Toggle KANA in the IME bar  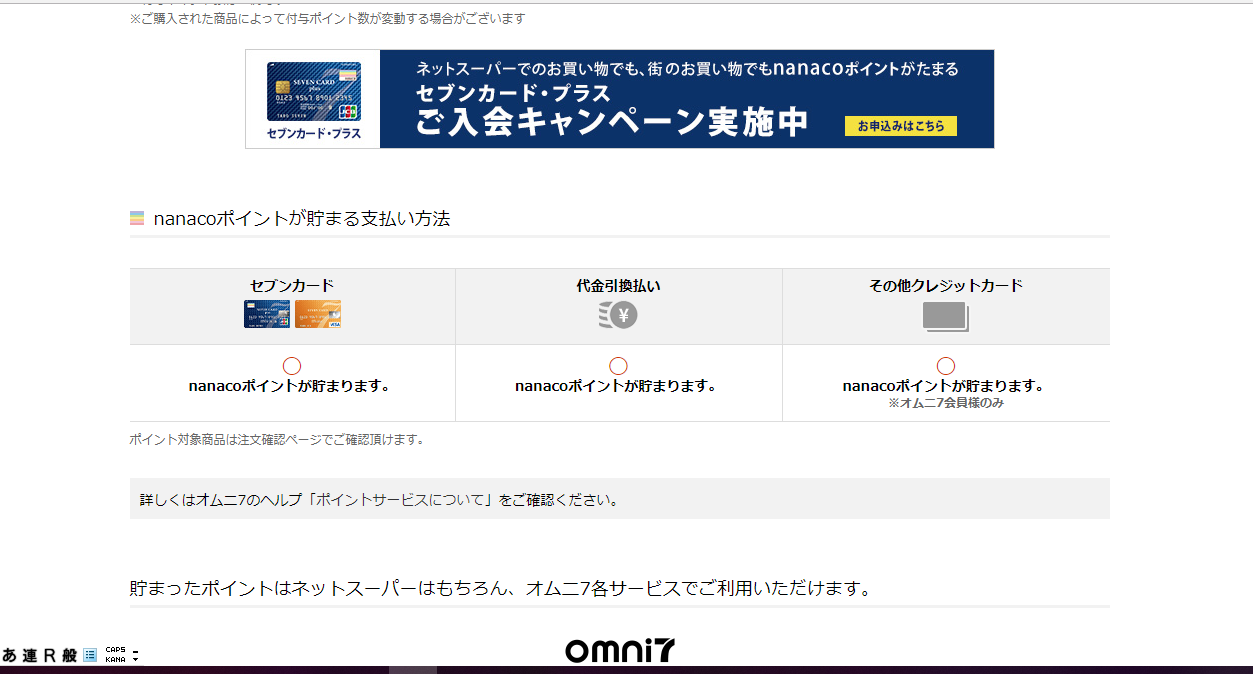coord(115,660)
